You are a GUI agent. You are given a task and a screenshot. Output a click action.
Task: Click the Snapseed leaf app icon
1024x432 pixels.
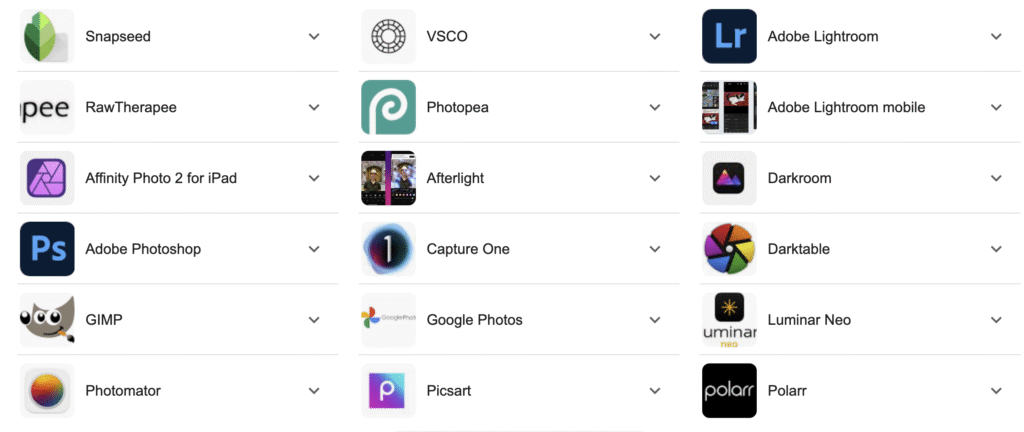coord(47,36)
